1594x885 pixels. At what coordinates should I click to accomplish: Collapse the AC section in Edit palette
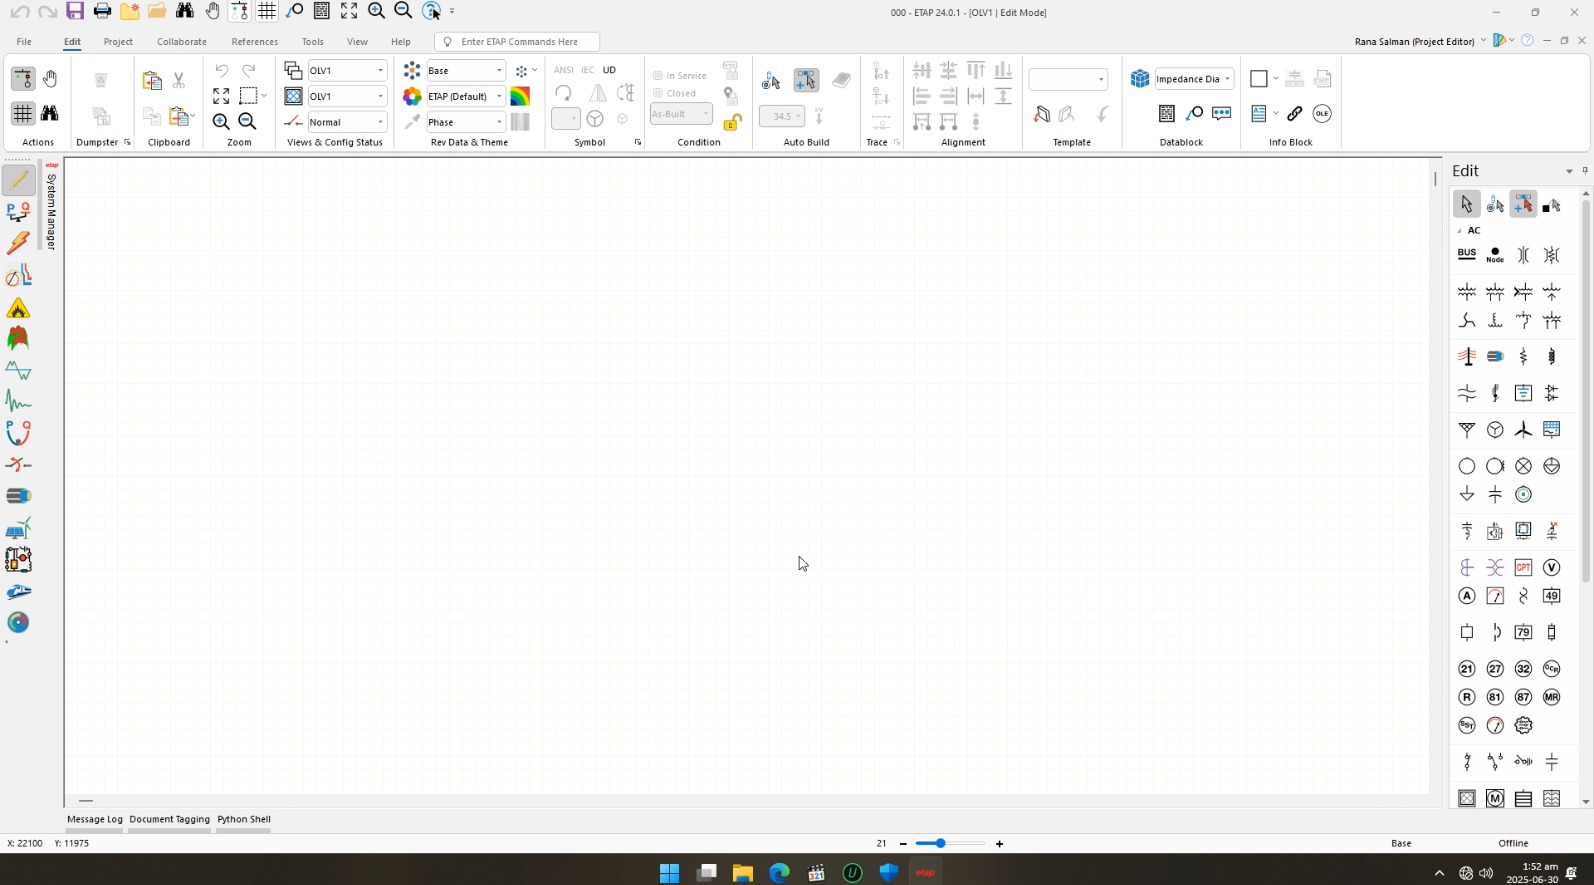(x=1460, y=231)
